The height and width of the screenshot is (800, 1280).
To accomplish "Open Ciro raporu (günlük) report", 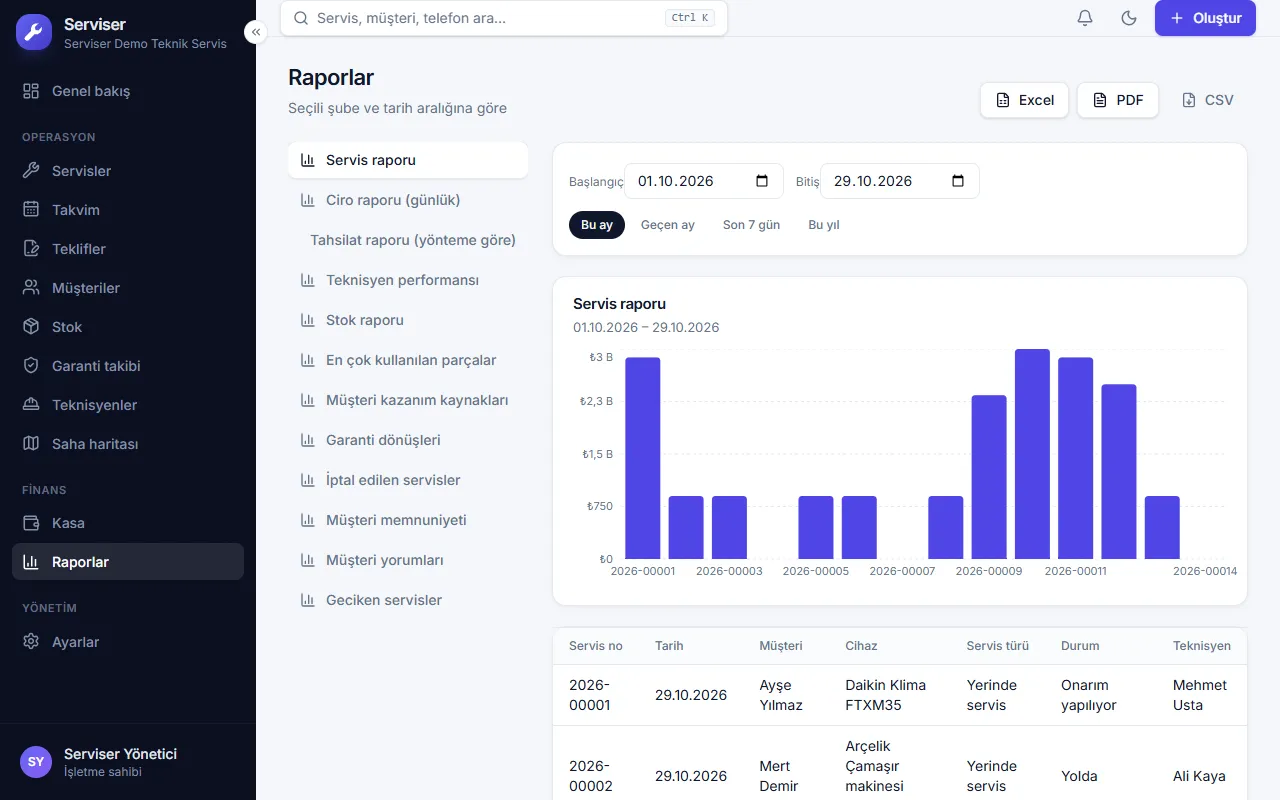I will 408,200.
